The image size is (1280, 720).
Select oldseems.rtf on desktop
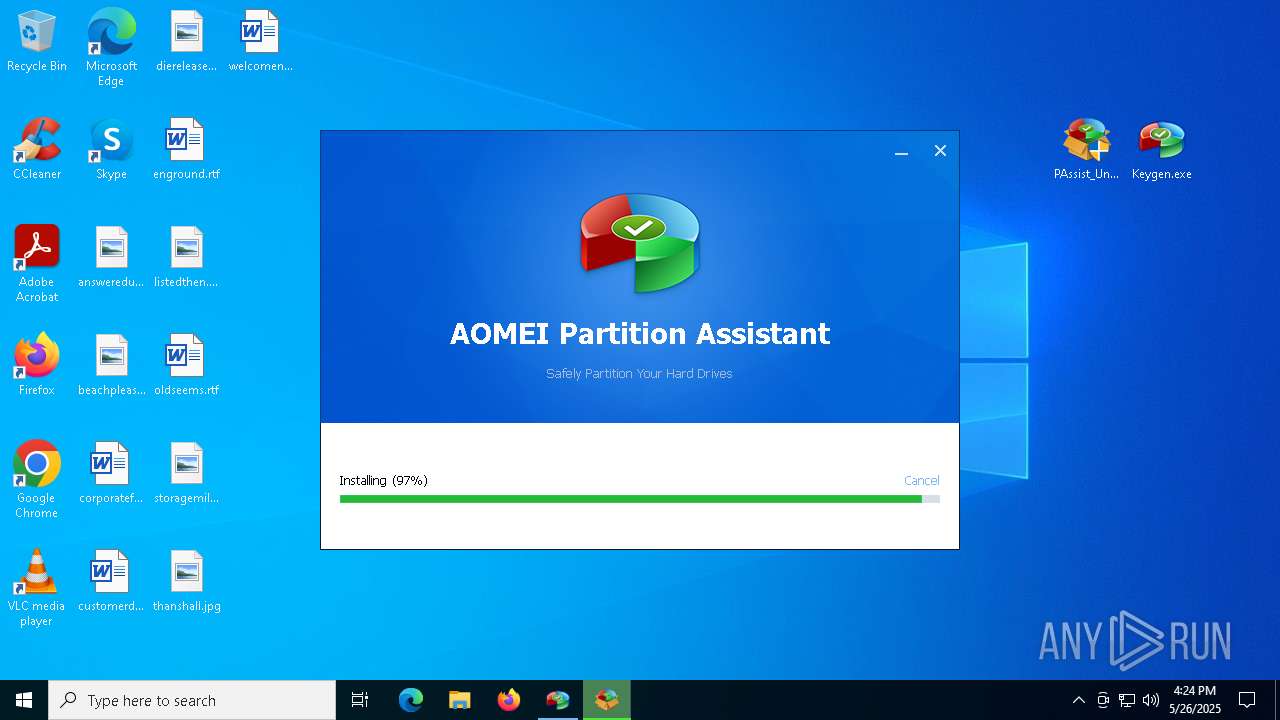(x=186, y=366)
